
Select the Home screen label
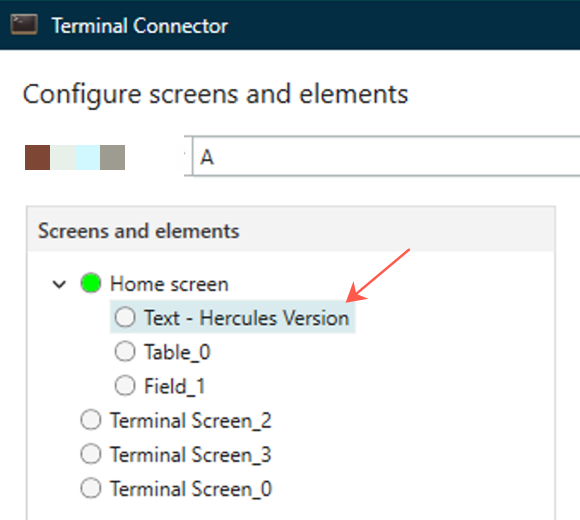169,284
